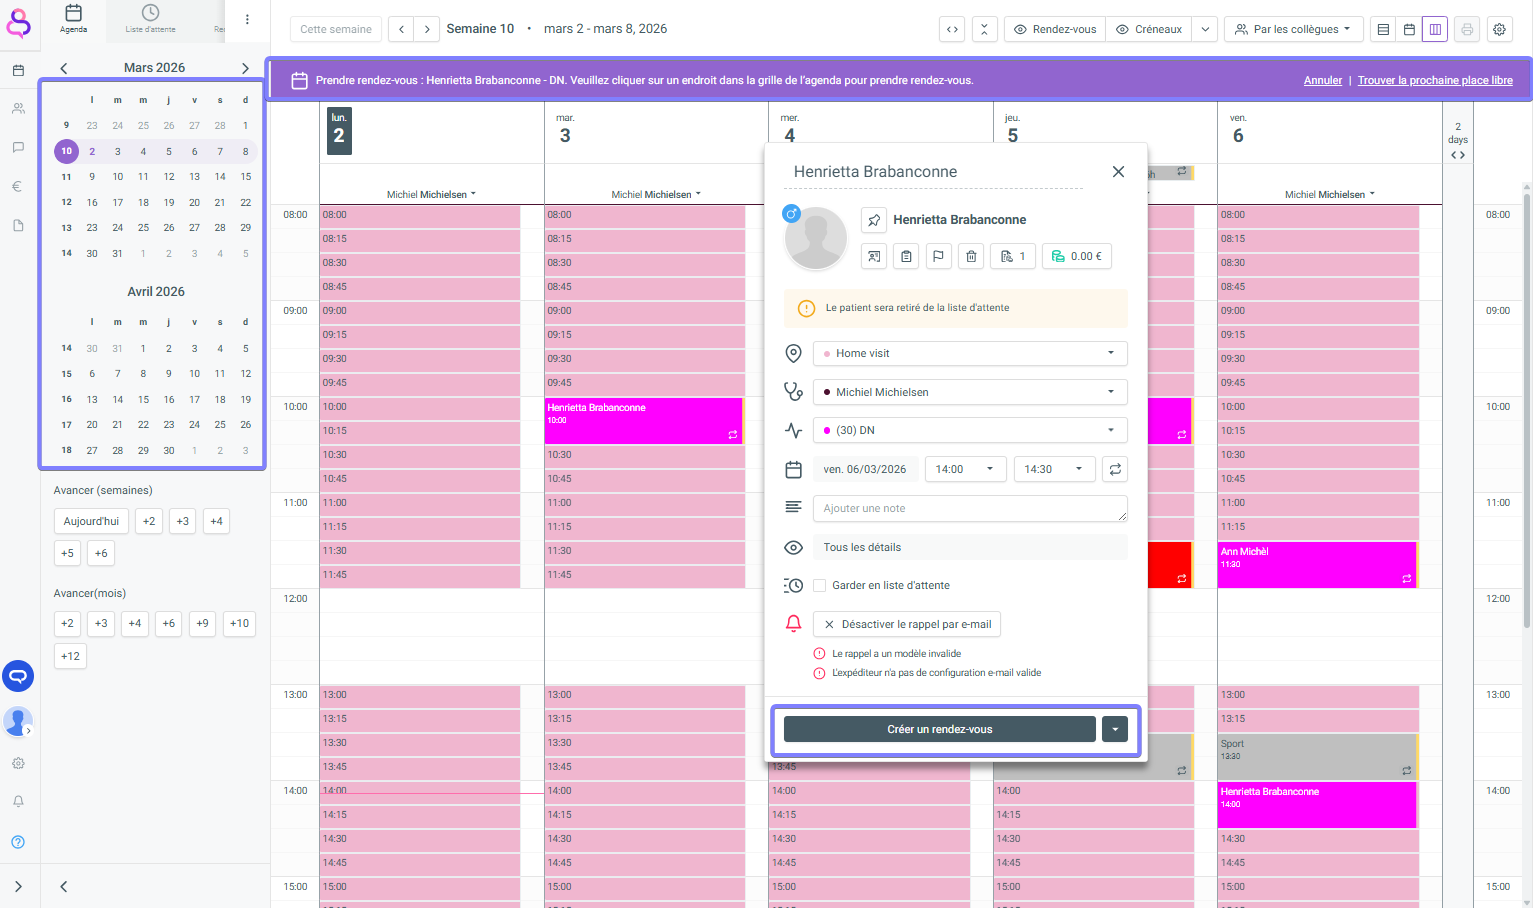
Task: Click the pin icon beside patient name
Action: pyautogui.click(x=874, y=220)
